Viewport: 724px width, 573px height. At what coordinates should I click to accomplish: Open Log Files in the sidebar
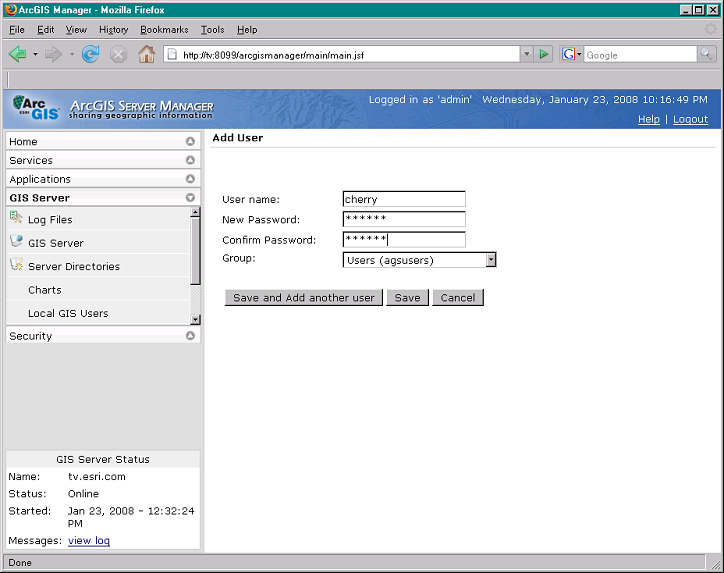point(50,220)
